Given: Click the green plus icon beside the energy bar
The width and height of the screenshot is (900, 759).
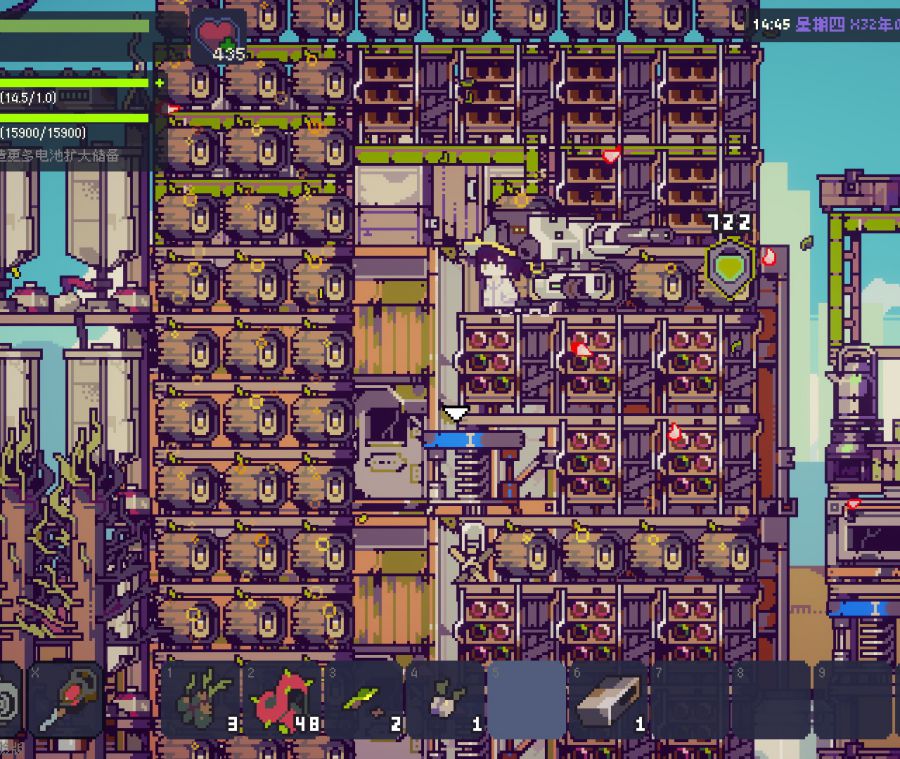Looking at the screenshot, I should click(x=160, y=83).
